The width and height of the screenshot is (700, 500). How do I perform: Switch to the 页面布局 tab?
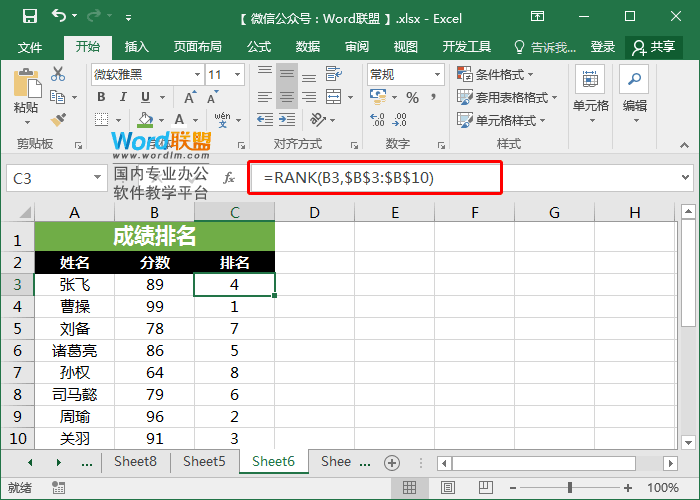pos(197,47)
